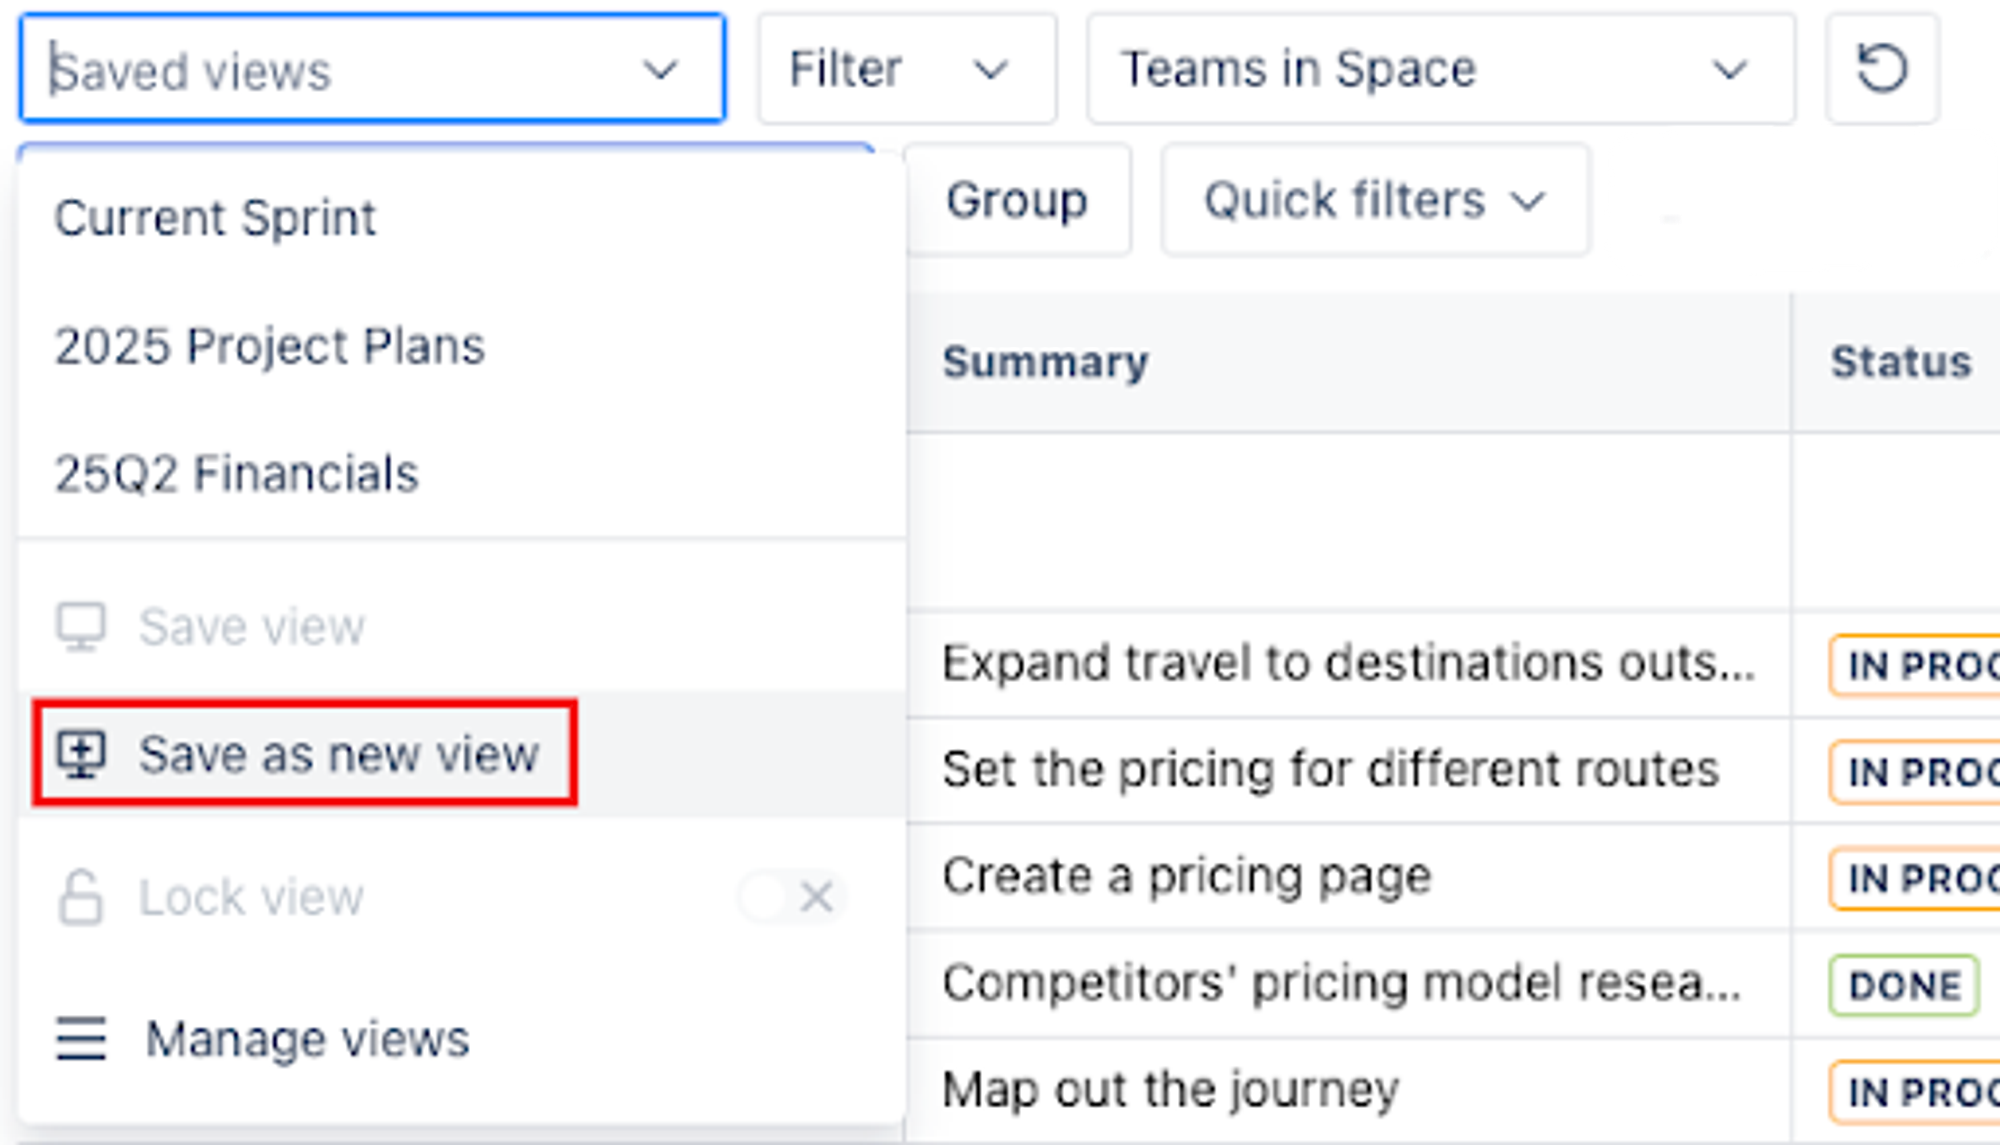The width and height of the screenshot is (2000, 1145).
Task: Click the Lock view padlock icon
Action: tap(81, 897)
